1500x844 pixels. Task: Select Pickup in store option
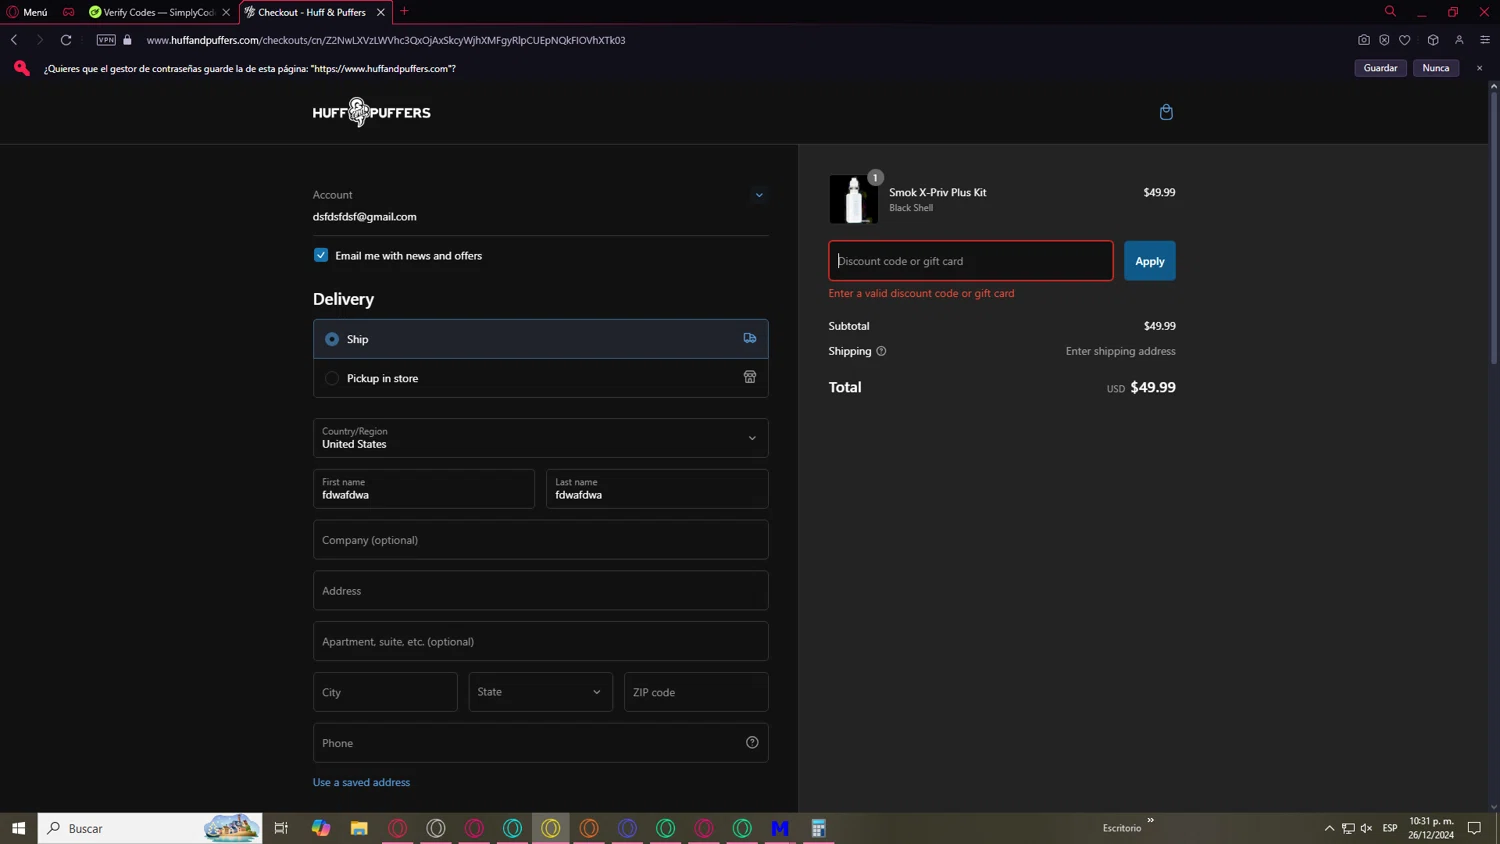332,378
